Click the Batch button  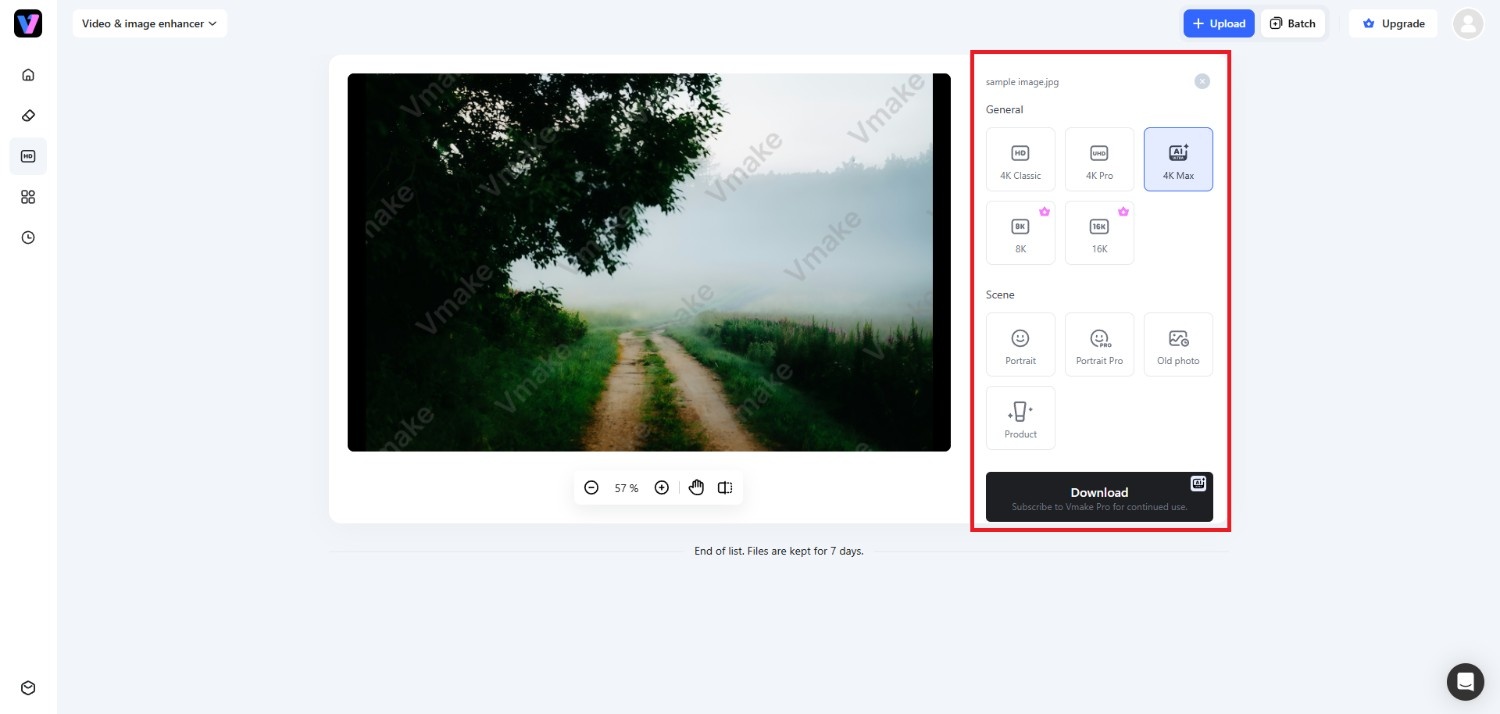pyautogui.click(x=1293, y=23)
